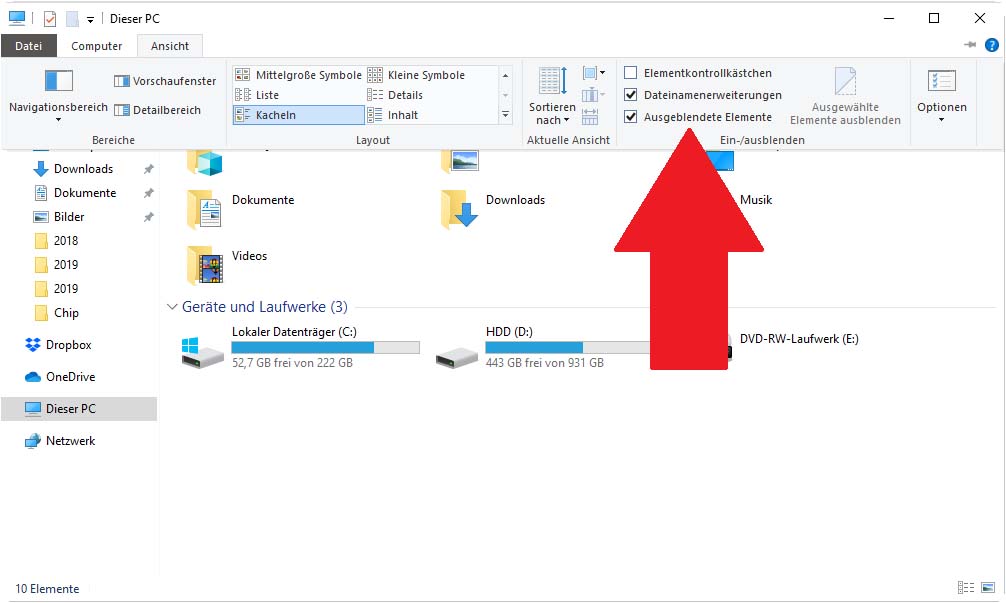Switch to the Computer ribbon tab
Image resolution: width=1006 pixels, height=603 pixels.
click(97, 46)
